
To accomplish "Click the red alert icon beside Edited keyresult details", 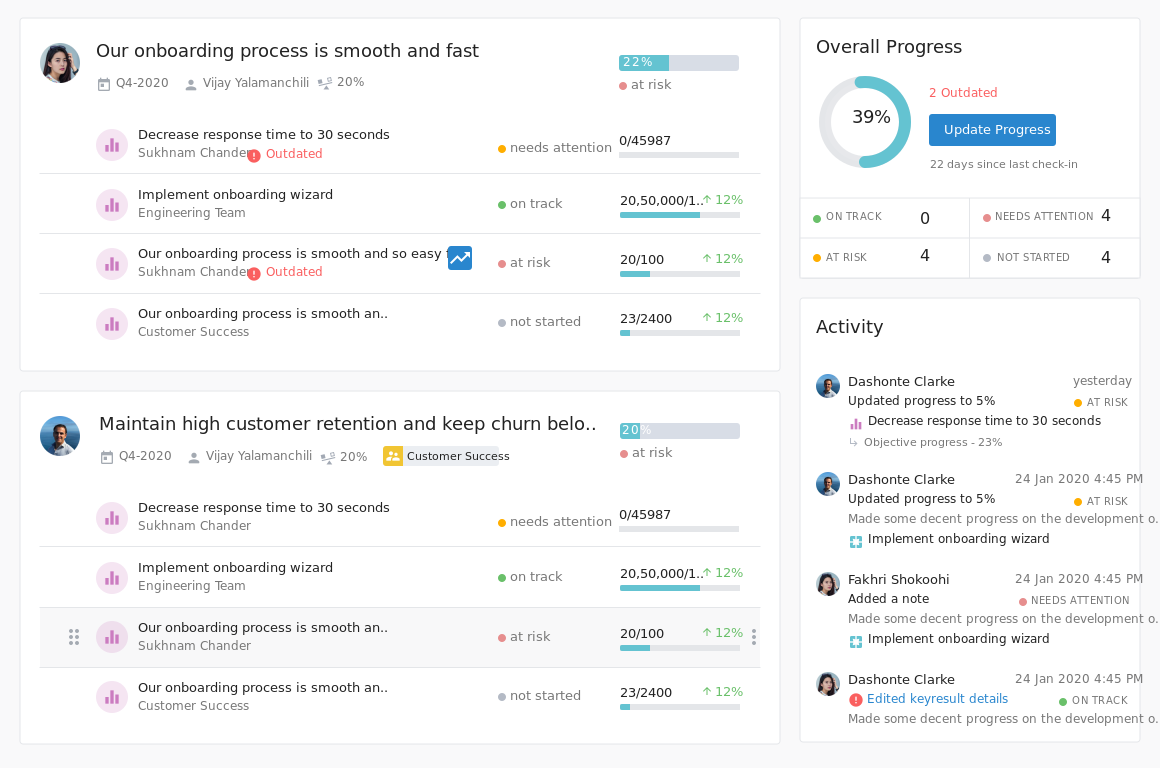I will pos(856,700).
